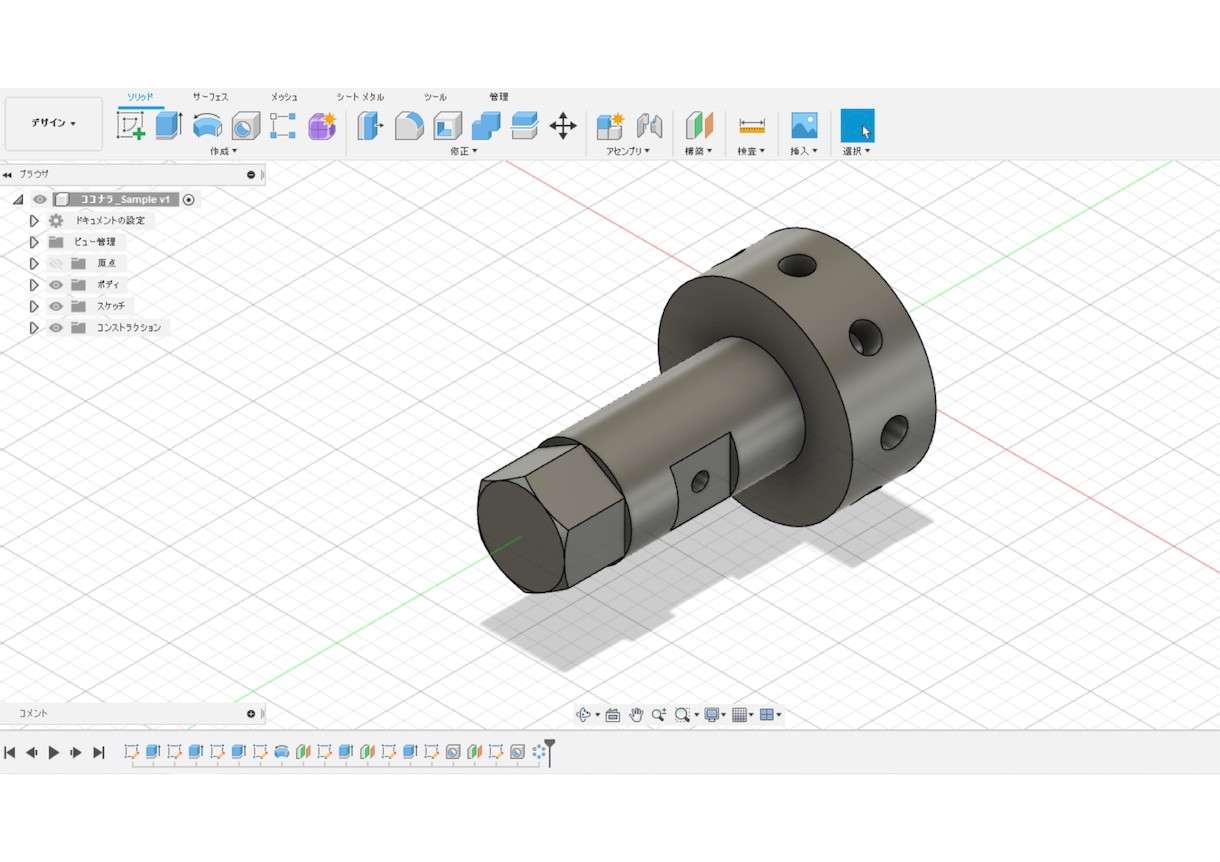Viewport: 1220px width, 862px height.
Task: Select the Offset Face tool
Action: click(x=524, y=126)
